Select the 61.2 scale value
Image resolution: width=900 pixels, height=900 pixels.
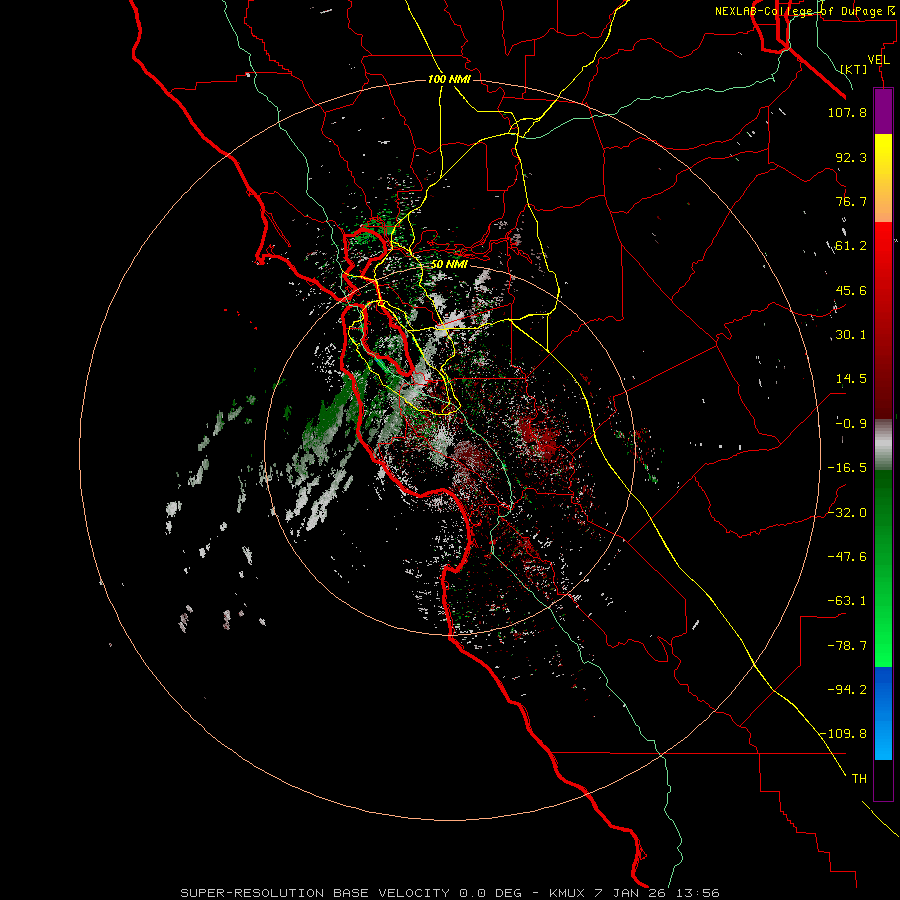coord(851,246)
